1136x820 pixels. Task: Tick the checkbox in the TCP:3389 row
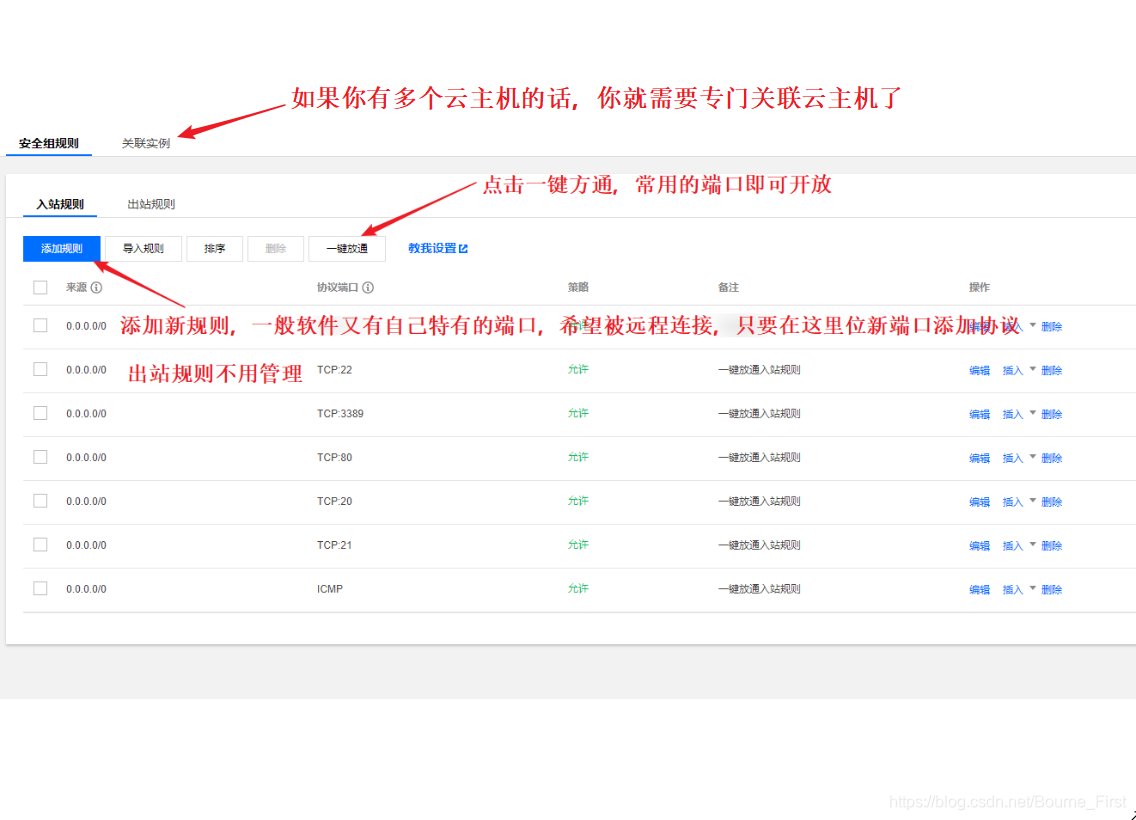click(41, 413)
